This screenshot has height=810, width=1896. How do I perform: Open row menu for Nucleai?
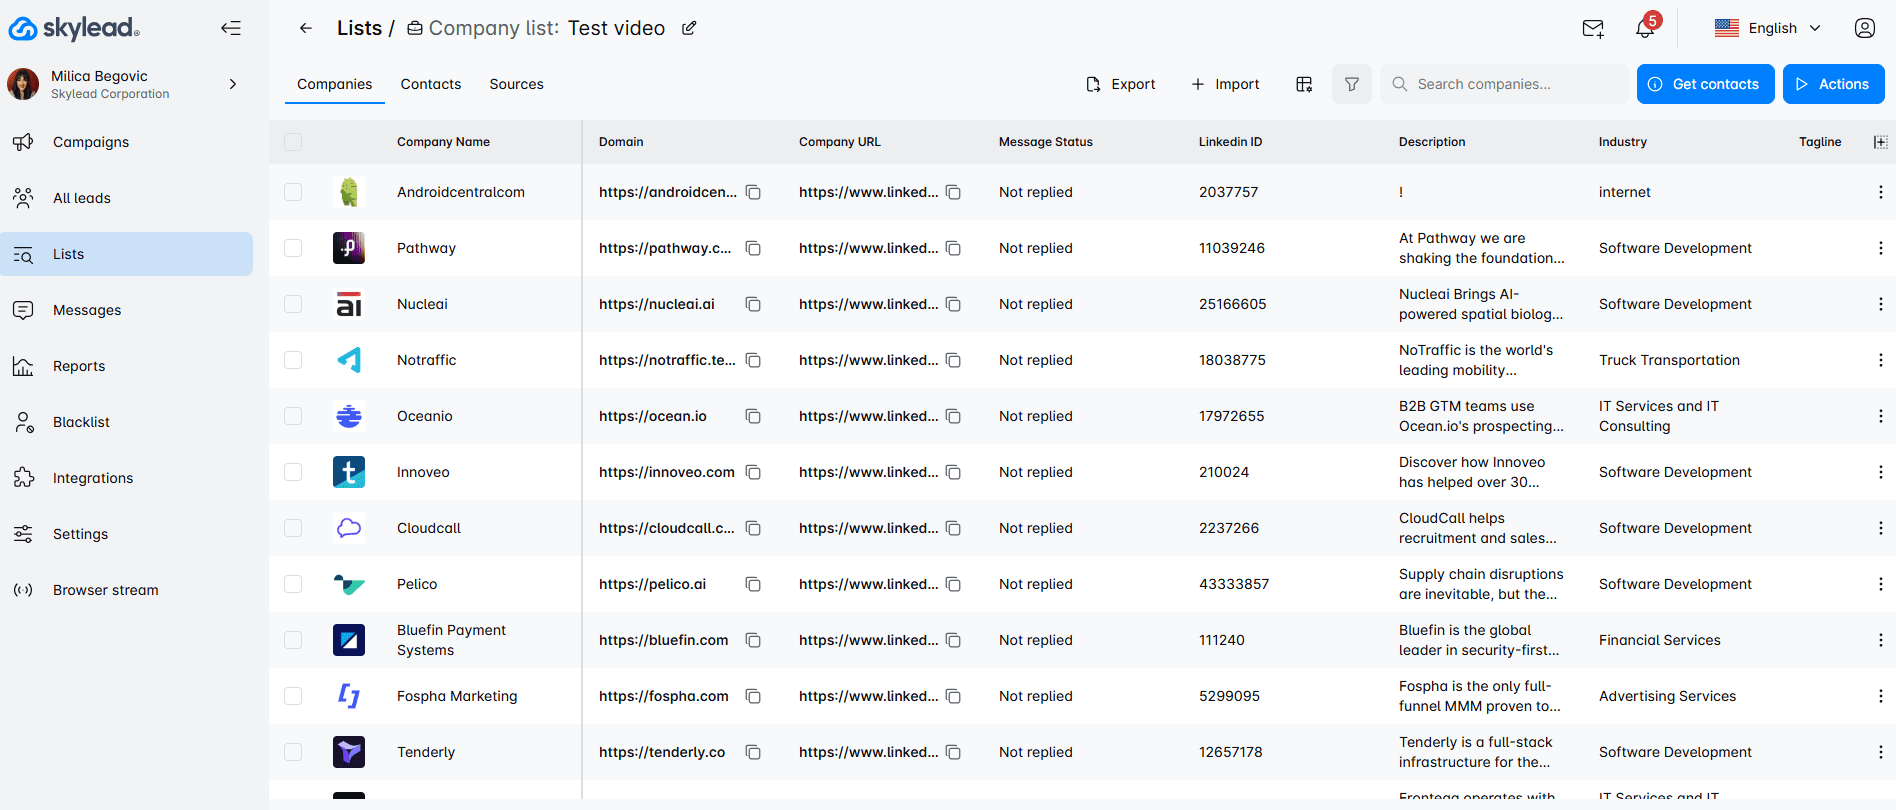1880,304
